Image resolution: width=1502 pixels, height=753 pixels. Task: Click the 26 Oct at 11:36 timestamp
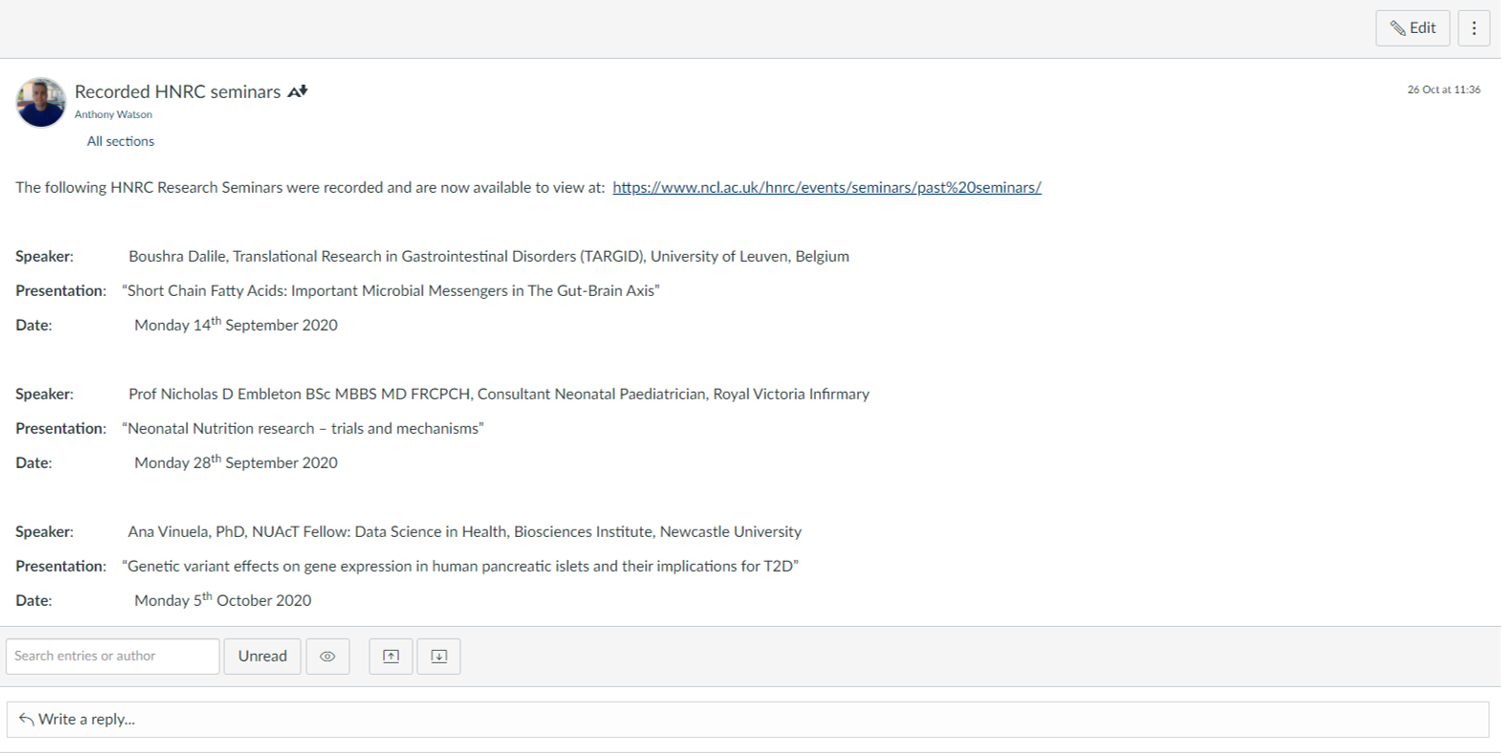click(x=1443, y=89)
